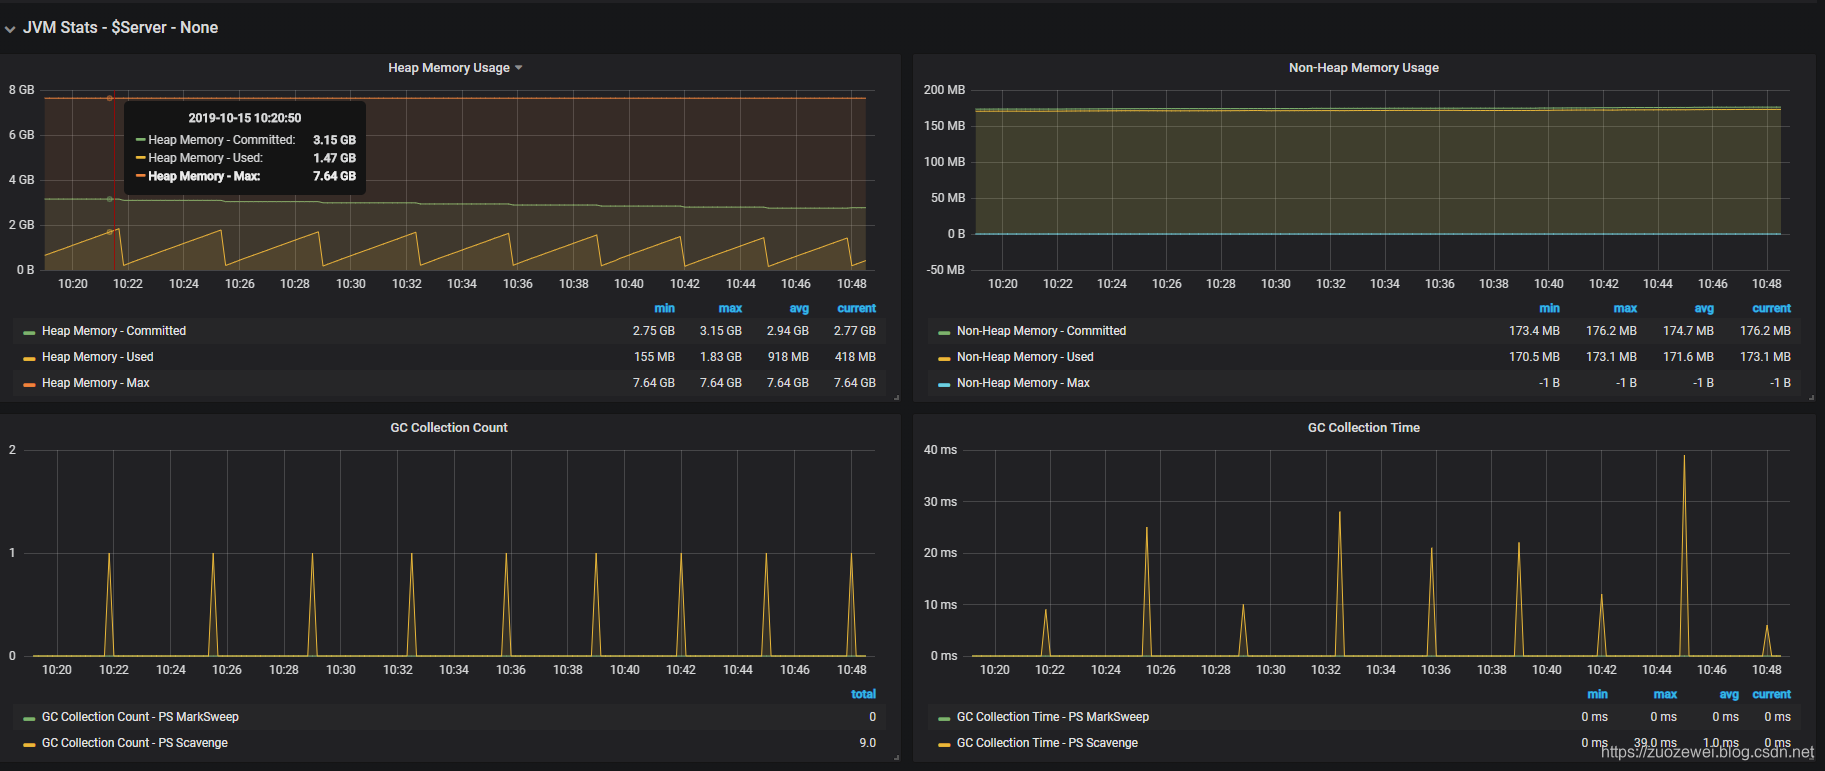Click GC Collection Count panel resize handle

(x=896, y=758)
